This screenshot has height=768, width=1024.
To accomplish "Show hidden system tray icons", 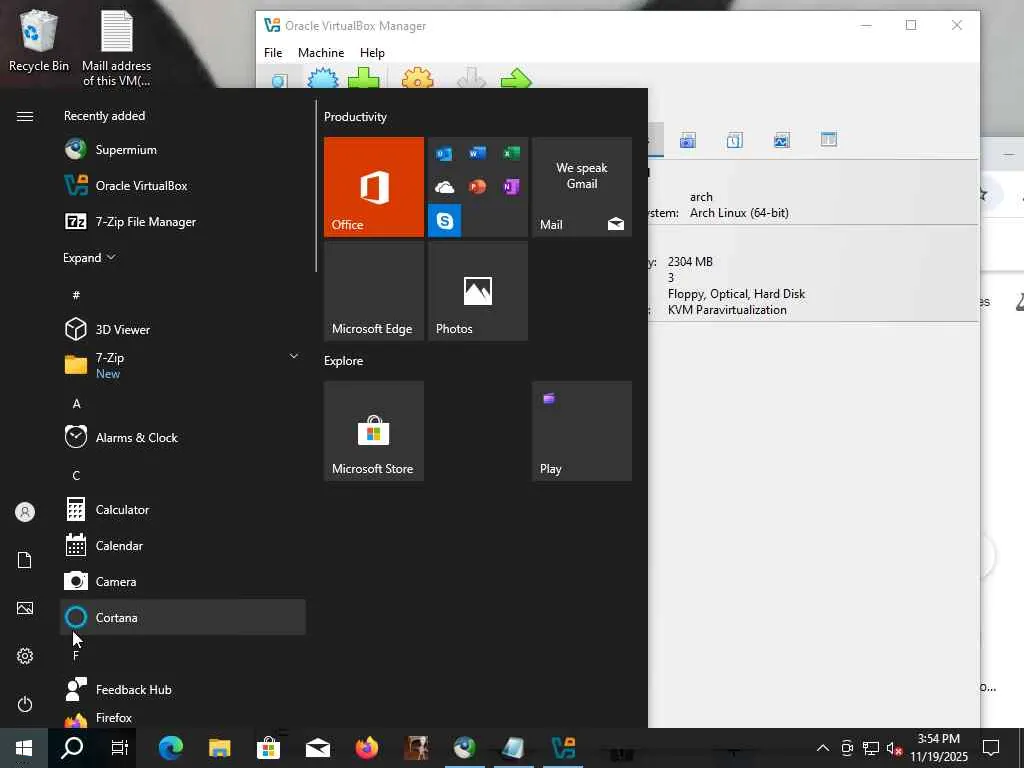I will [823, 748].
